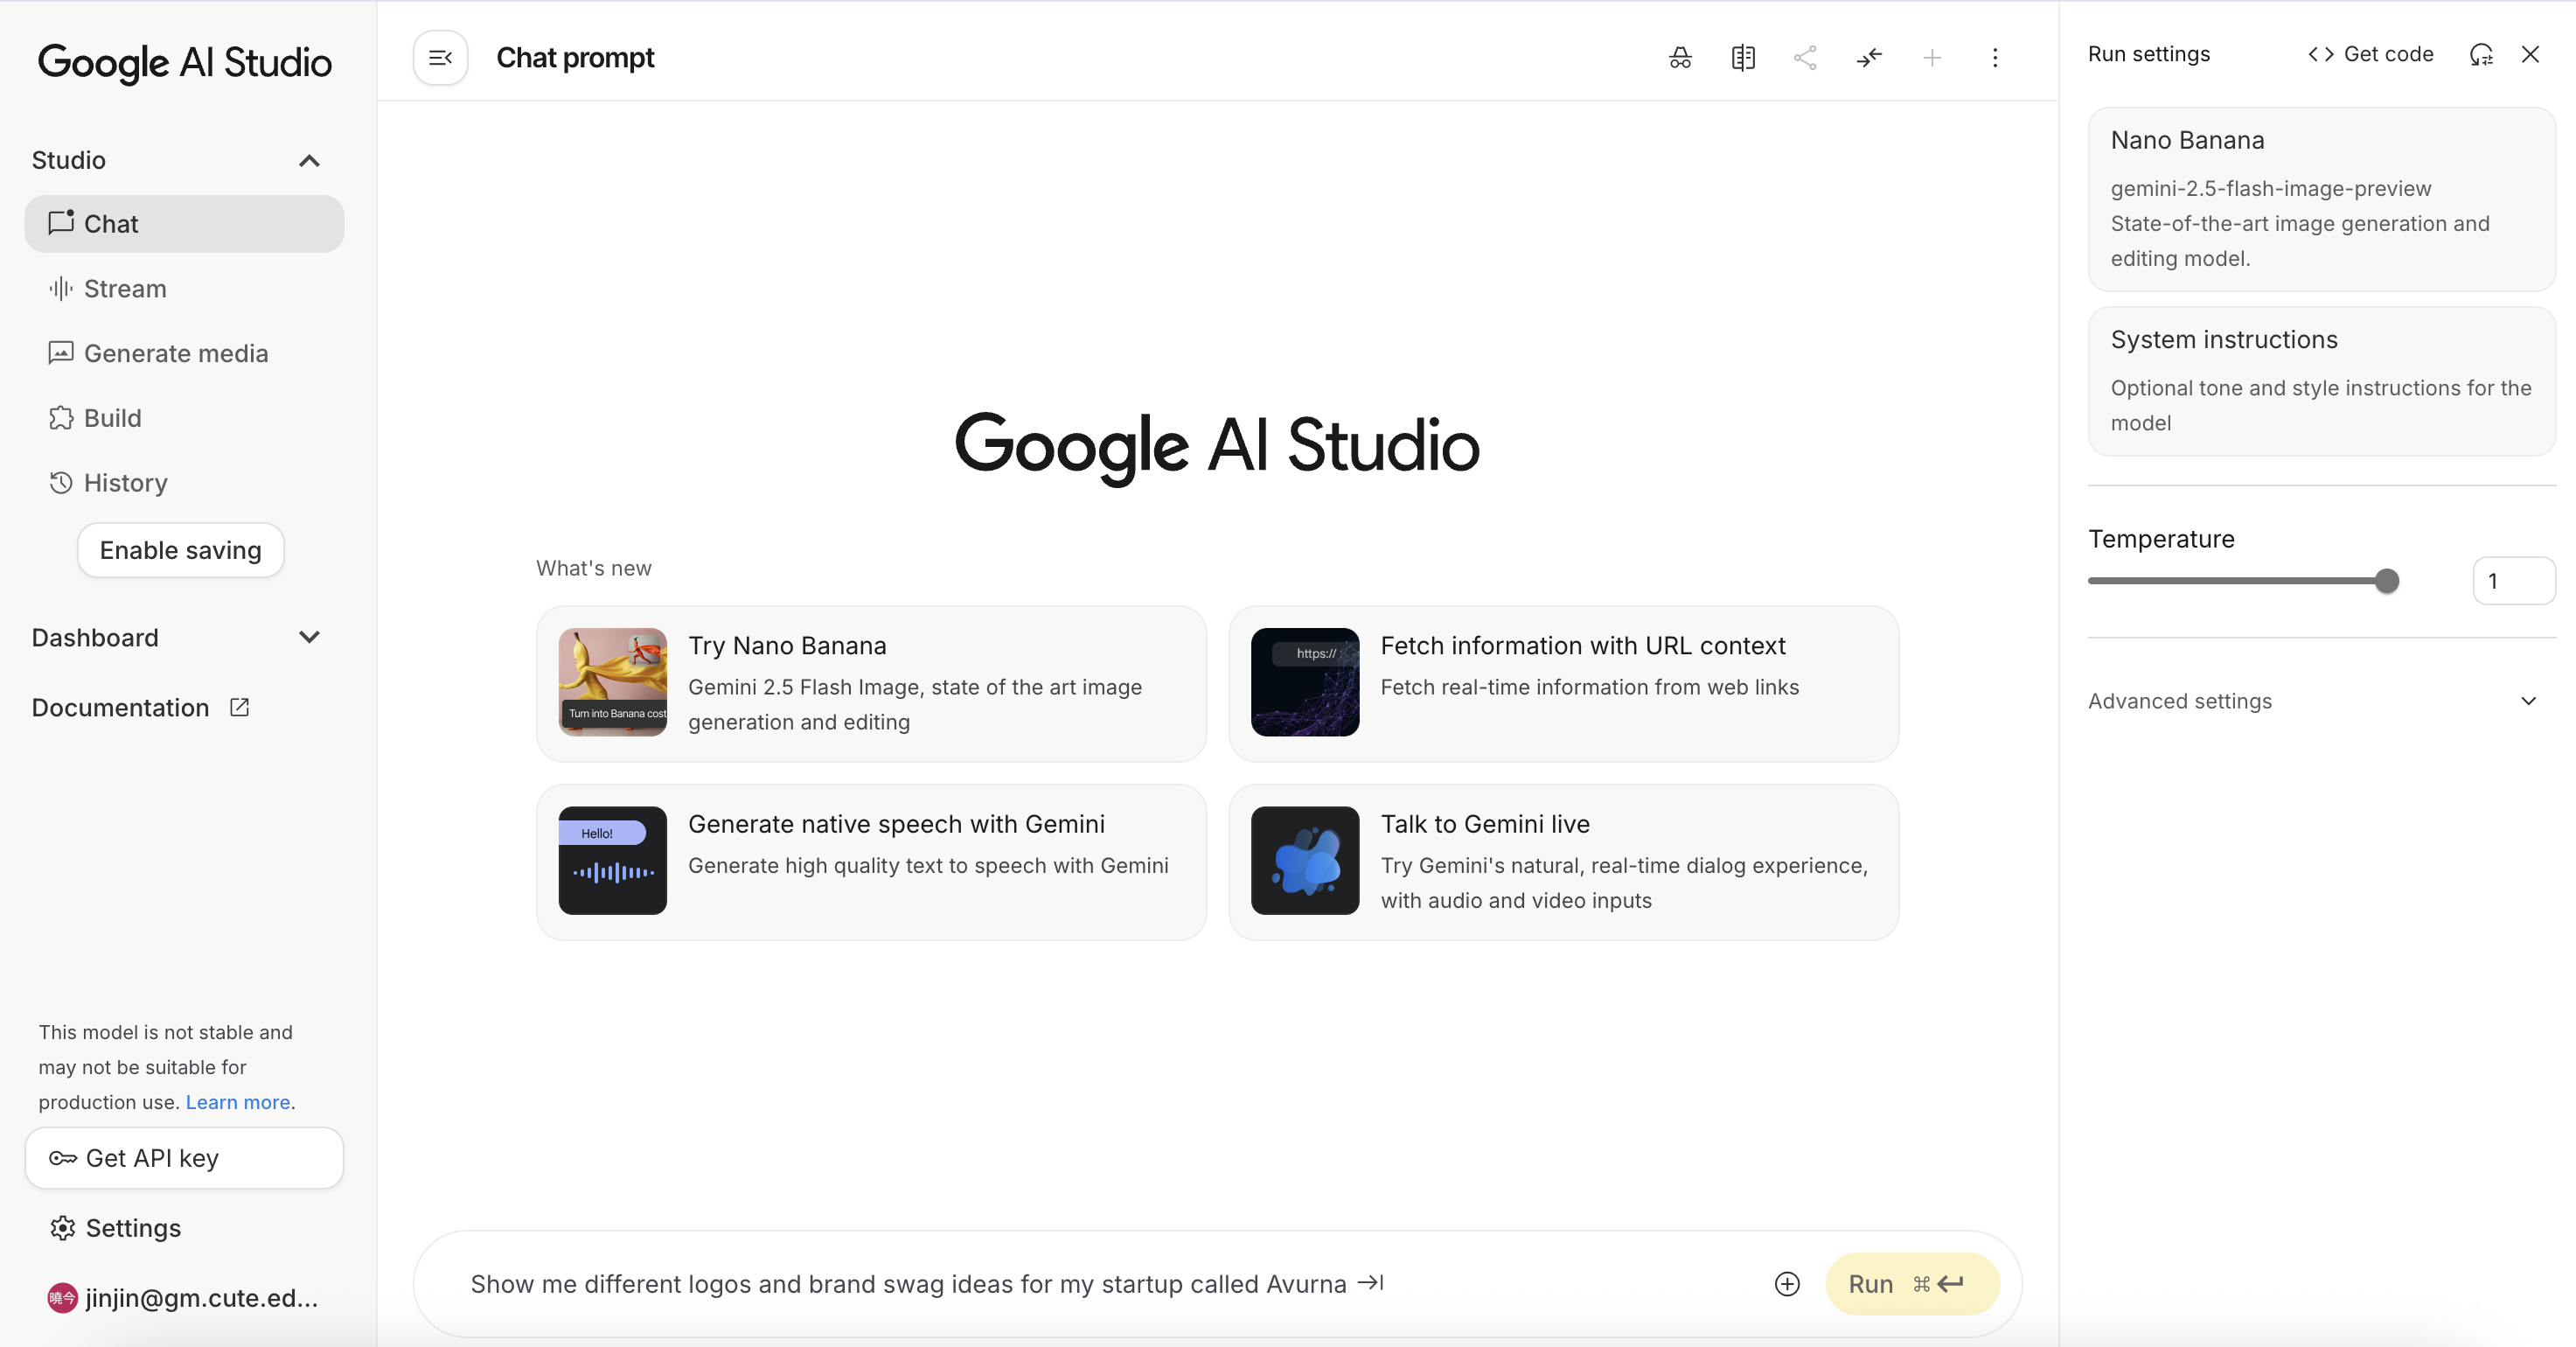Click the Enable saving button

point(180,550)
